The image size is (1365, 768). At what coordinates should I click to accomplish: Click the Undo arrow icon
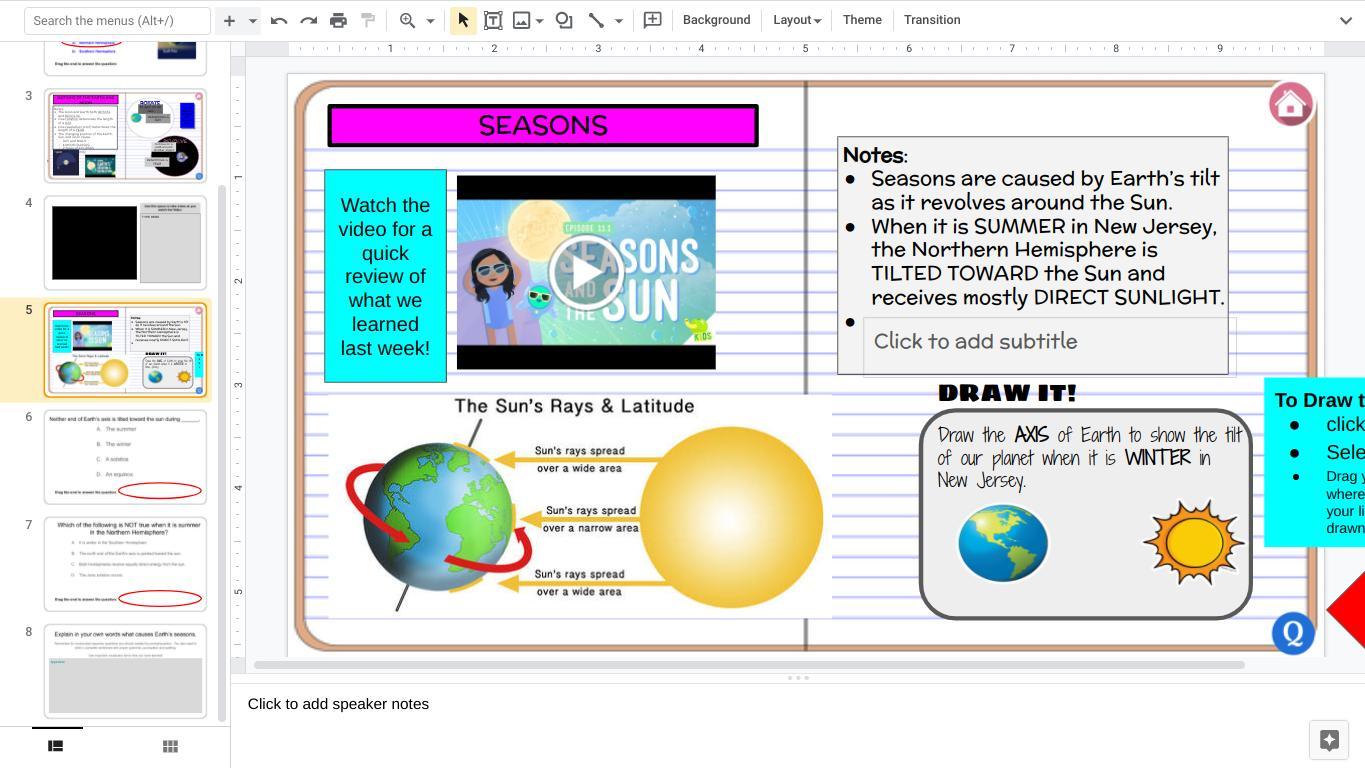pyautogui.click(x=279, y=20)
